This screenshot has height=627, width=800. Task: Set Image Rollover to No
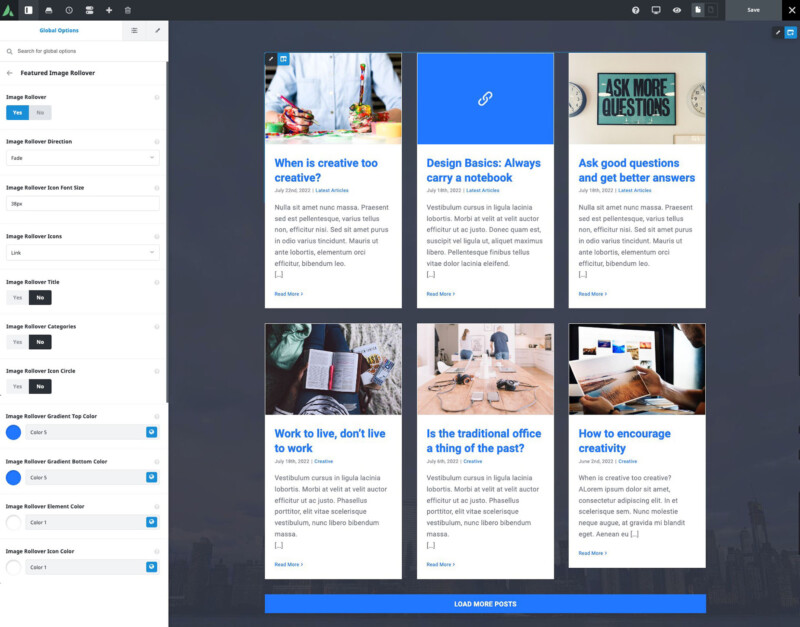(x=40, y=112)
